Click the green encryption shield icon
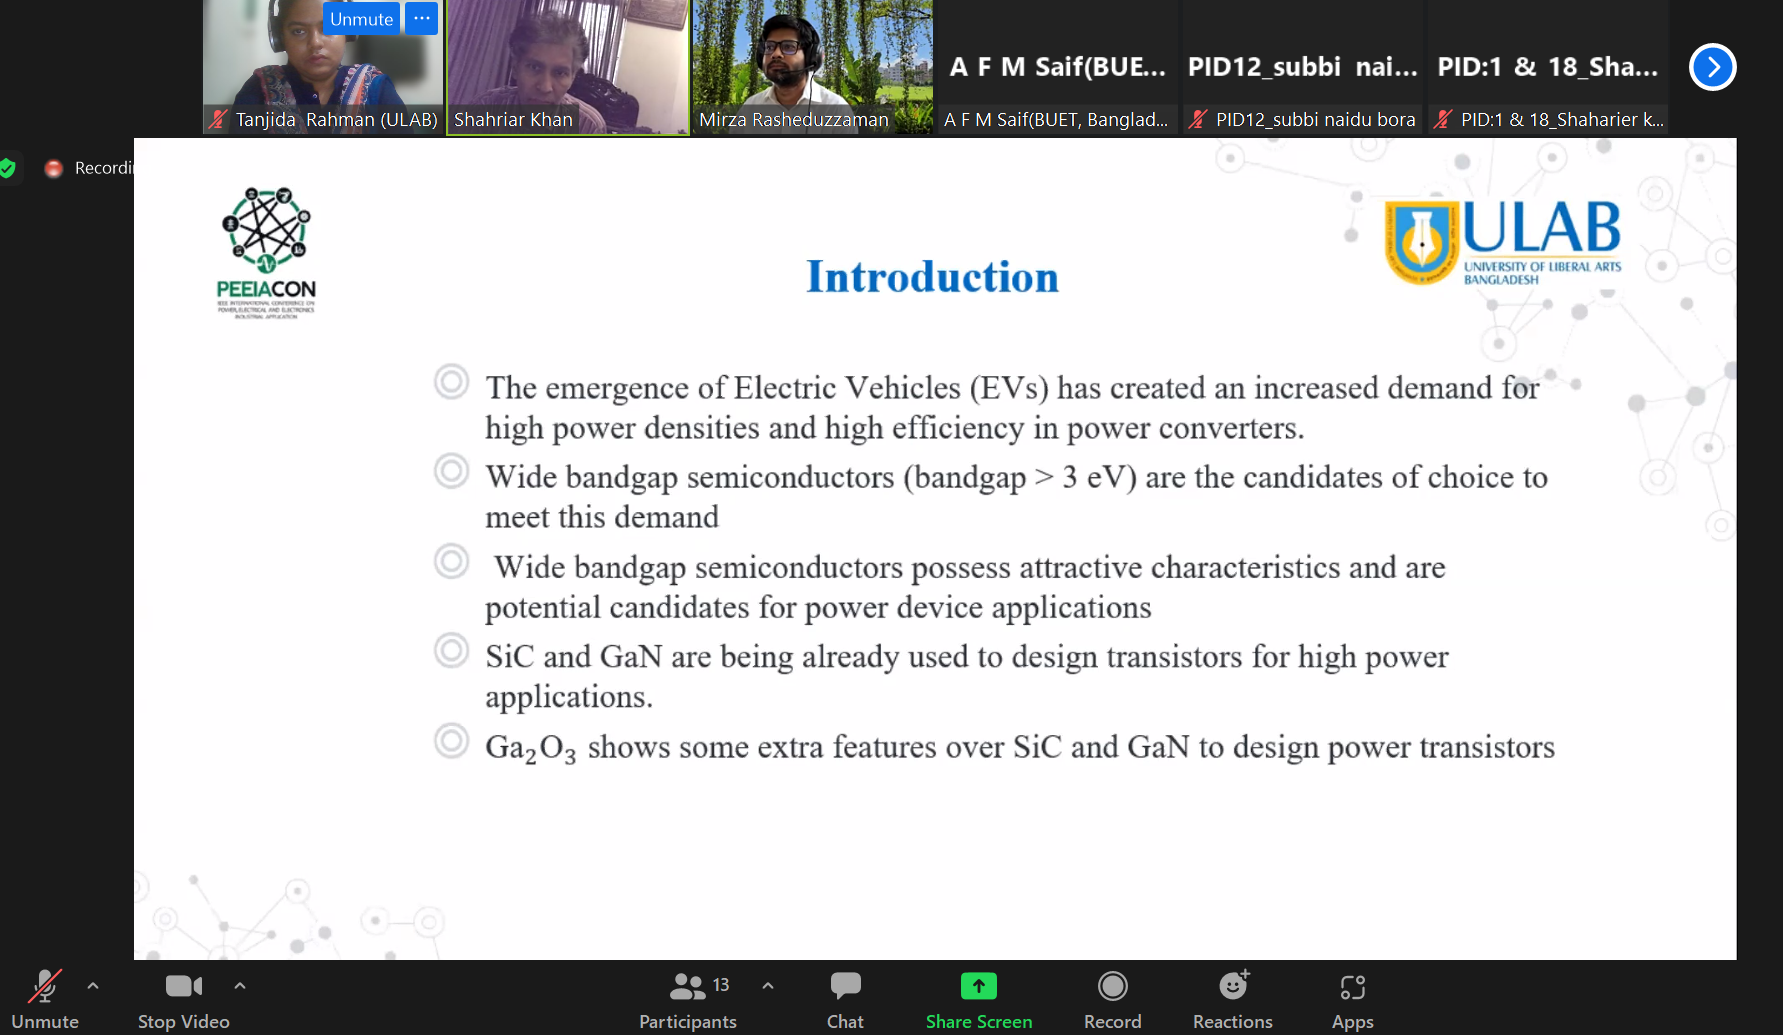This screenshot has width=1783, height=1035. pos(8,168)
